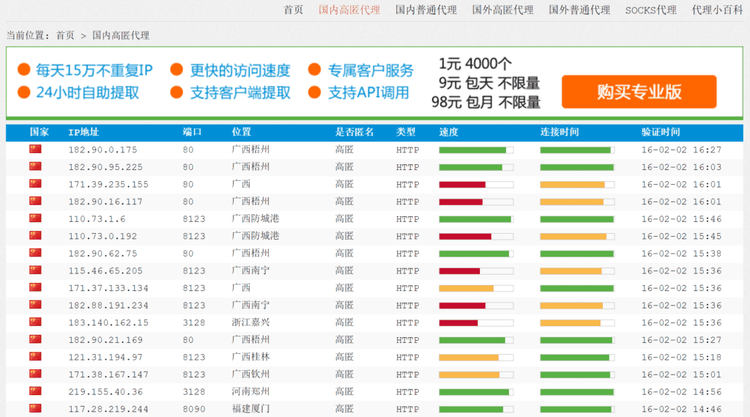Click the 首页 link in the breadcrumb
This screenshot has width=750, height=417.
[65, 35]
